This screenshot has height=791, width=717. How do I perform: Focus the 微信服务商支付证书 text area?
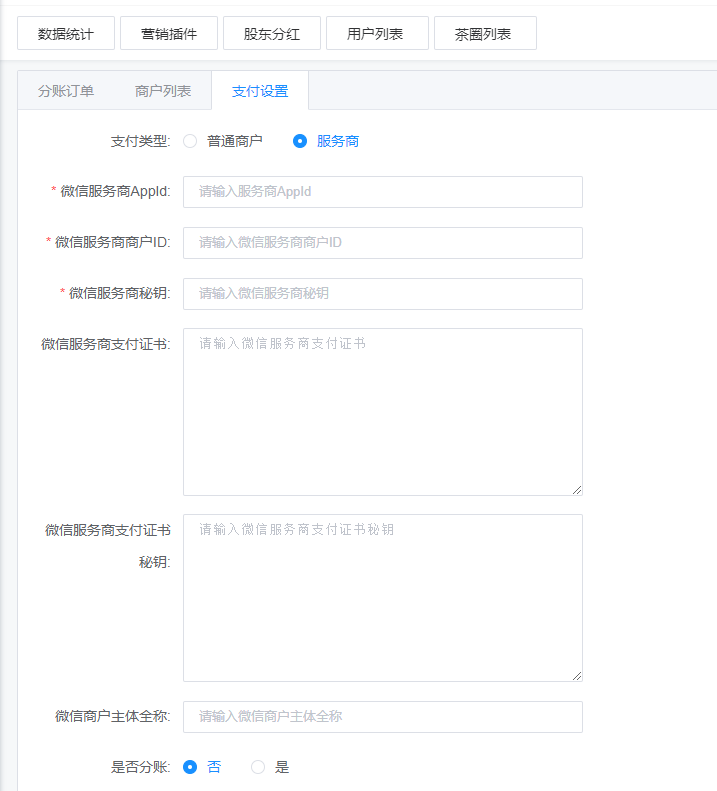382,411
